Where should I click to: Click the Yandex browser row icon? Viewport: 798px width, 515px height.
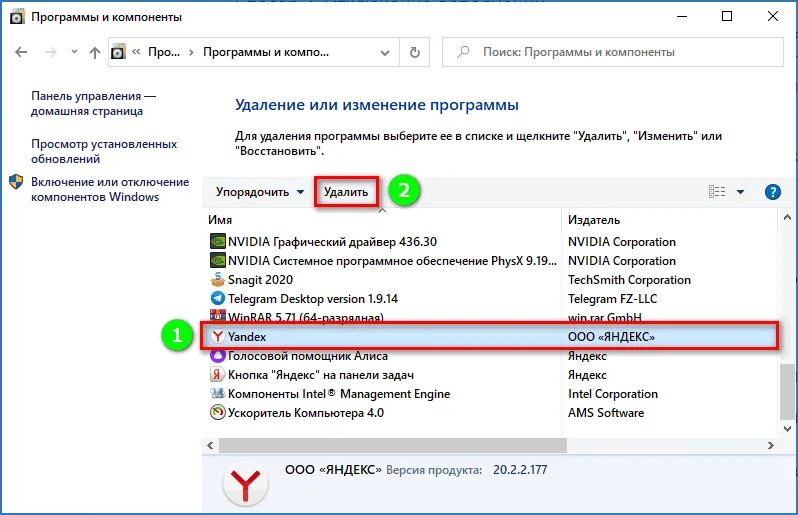click(x=218, y=336)
